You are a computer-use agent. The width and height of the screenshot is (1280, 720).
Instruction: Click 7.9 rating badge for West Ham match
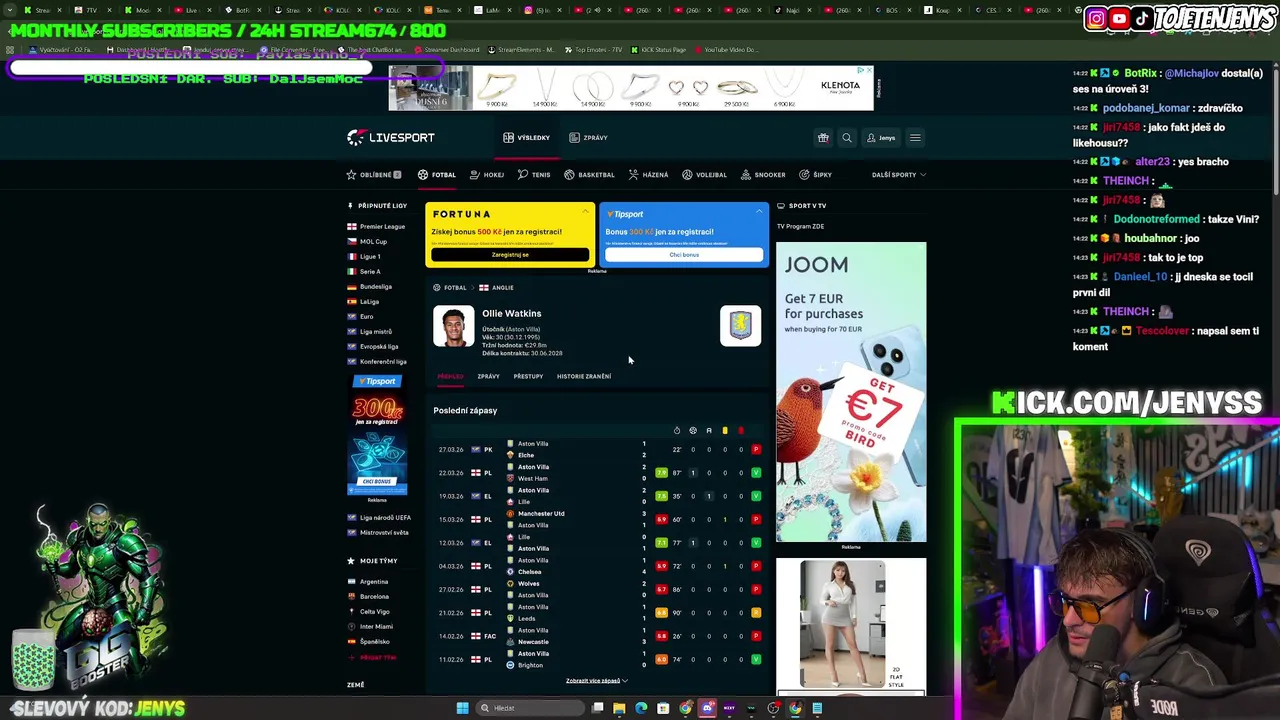pos(661,473)
